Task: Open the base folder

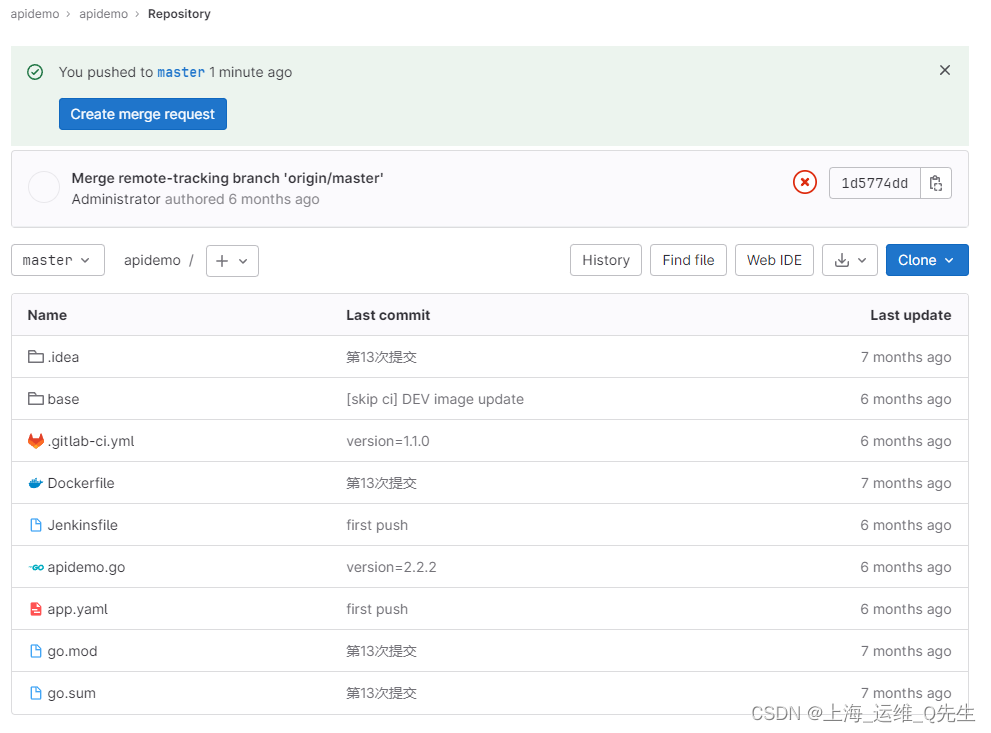Action: (63, 399)
